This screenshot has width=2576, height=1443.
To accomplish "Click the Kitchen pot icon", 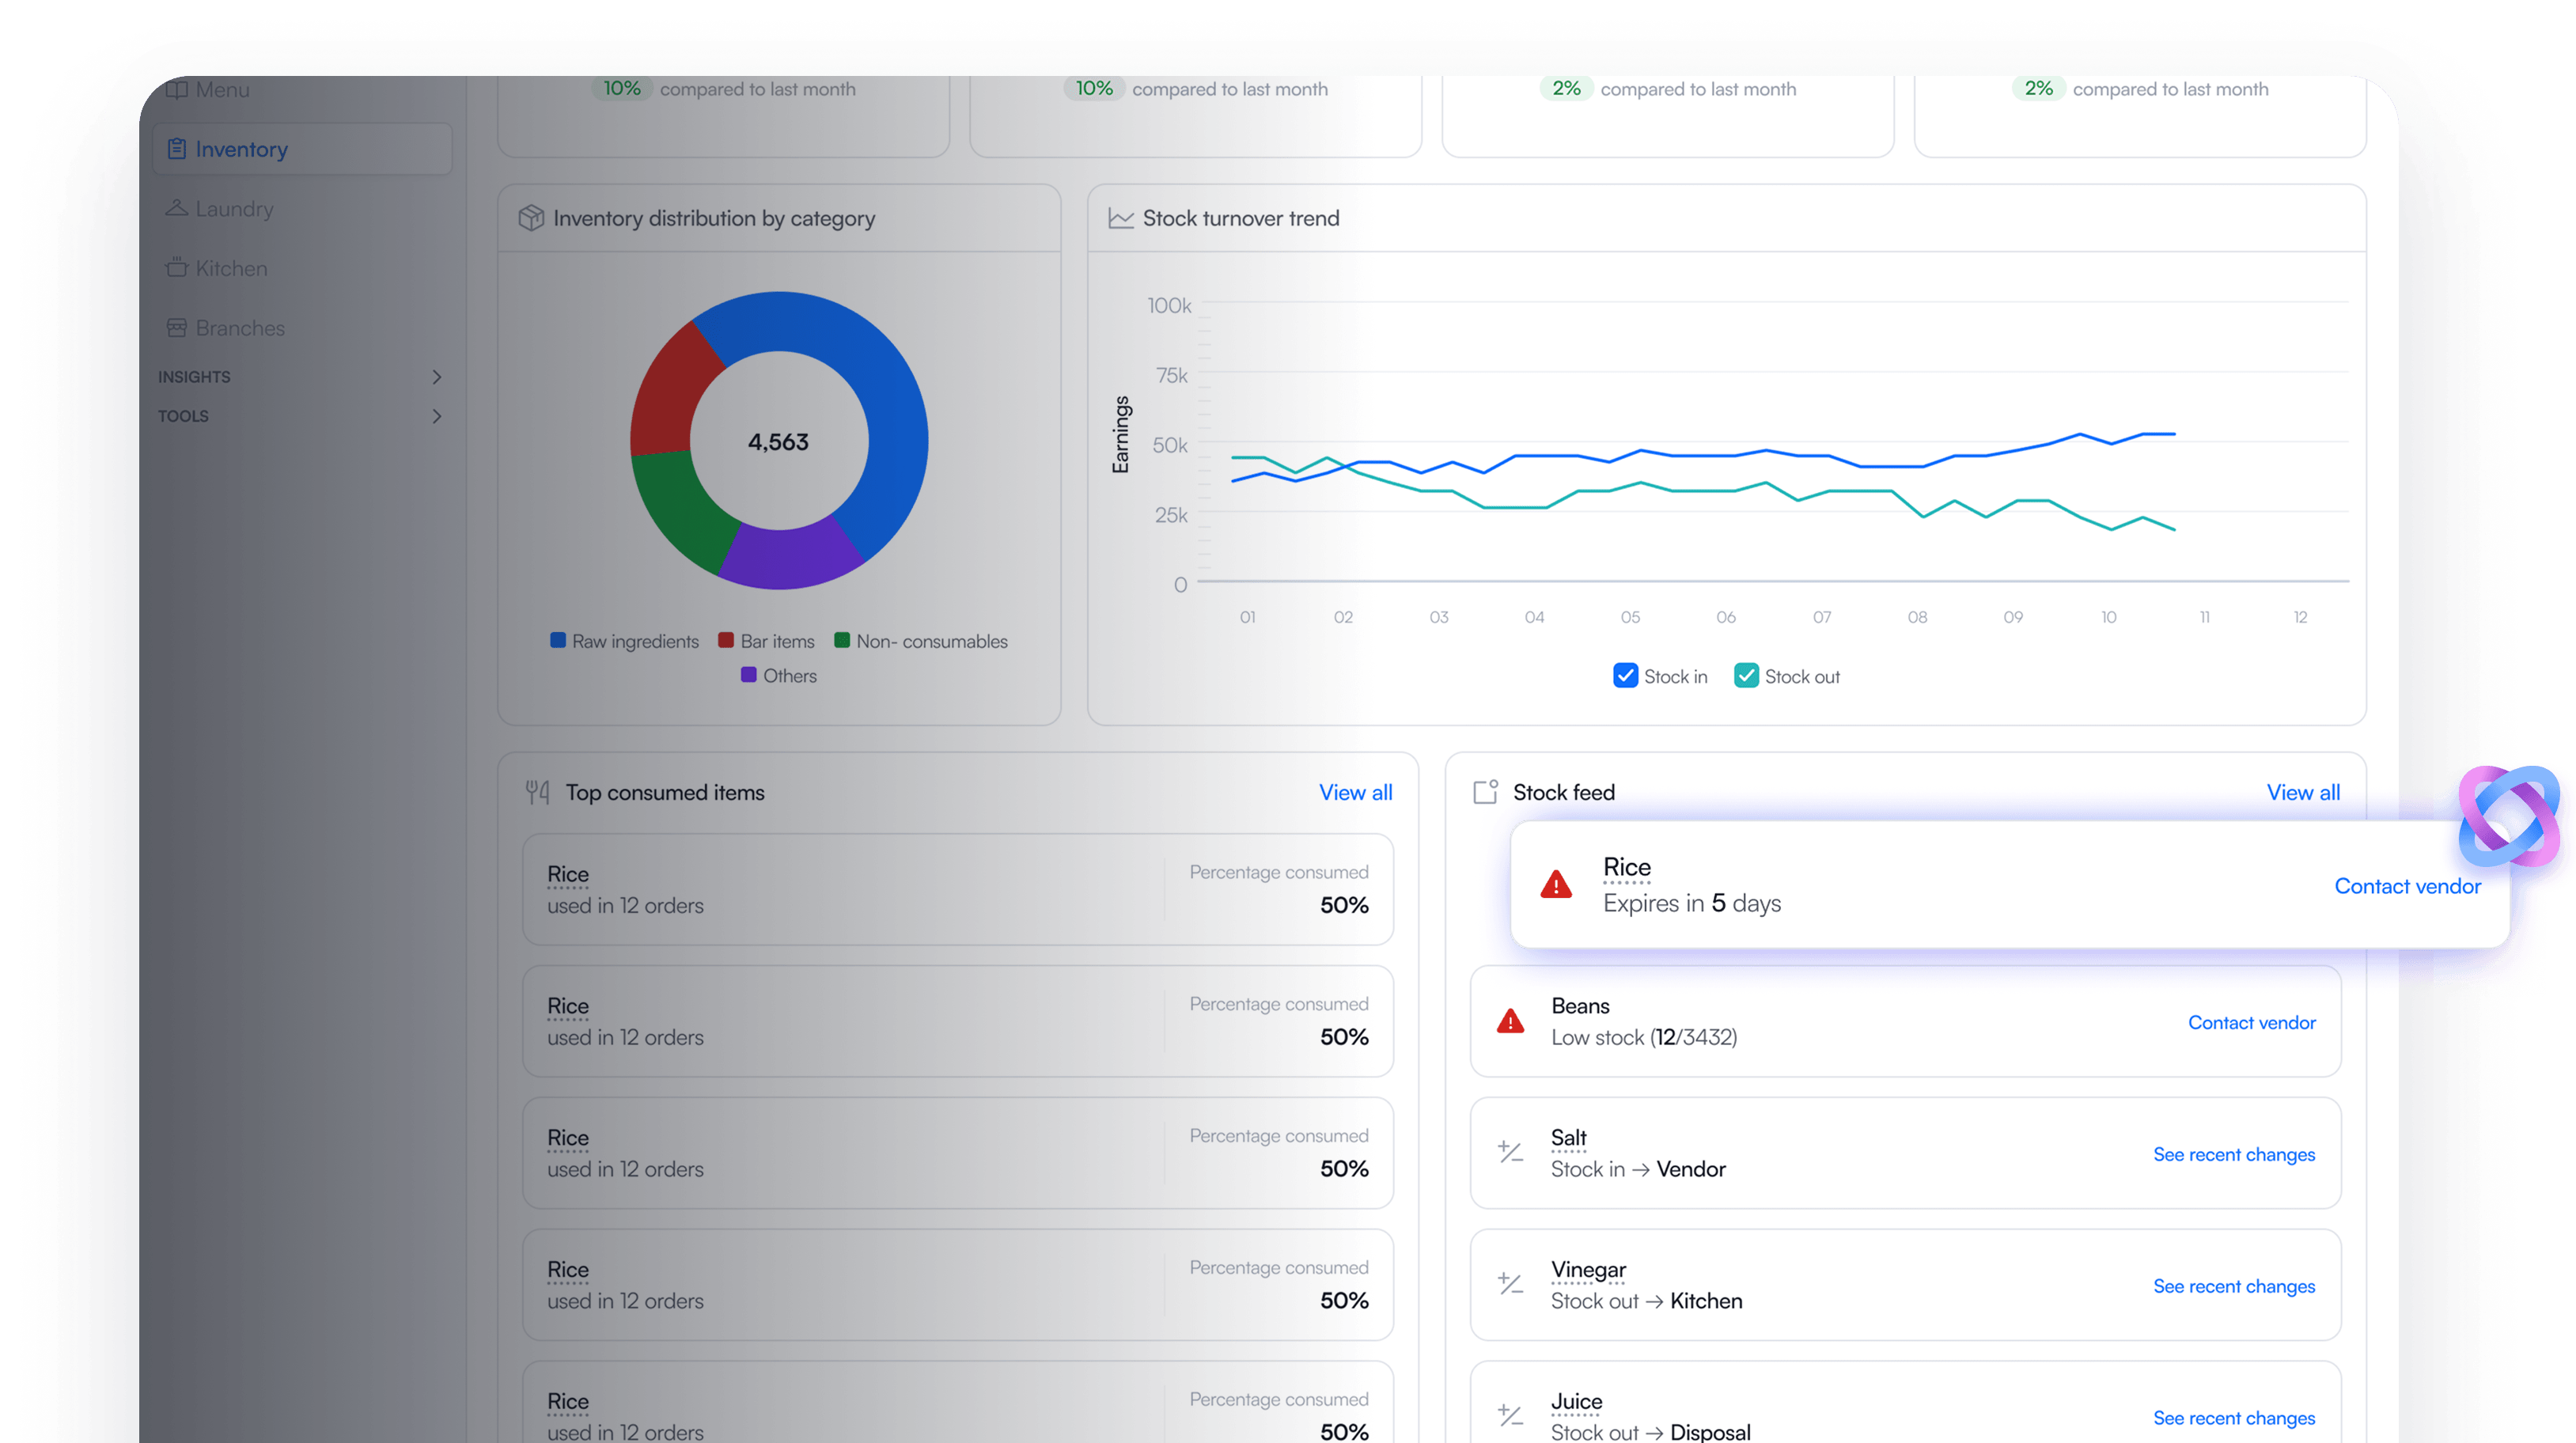I will 176,268.
